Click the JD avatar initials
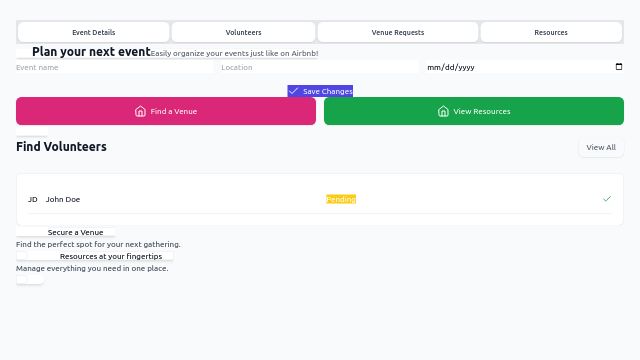This screenshot has height=360, width=640. point(33,199)
